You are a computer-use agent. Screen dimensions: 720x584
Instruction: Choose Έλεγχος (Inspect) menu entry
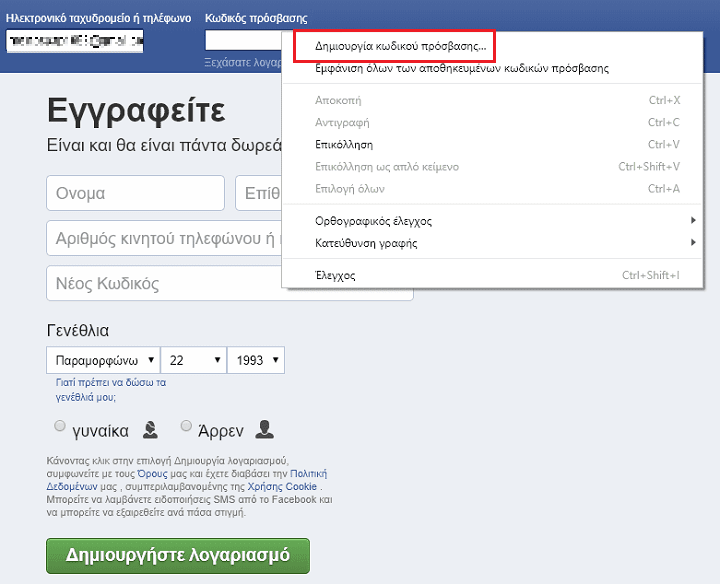pyautogui.click(x=493, y=275)
